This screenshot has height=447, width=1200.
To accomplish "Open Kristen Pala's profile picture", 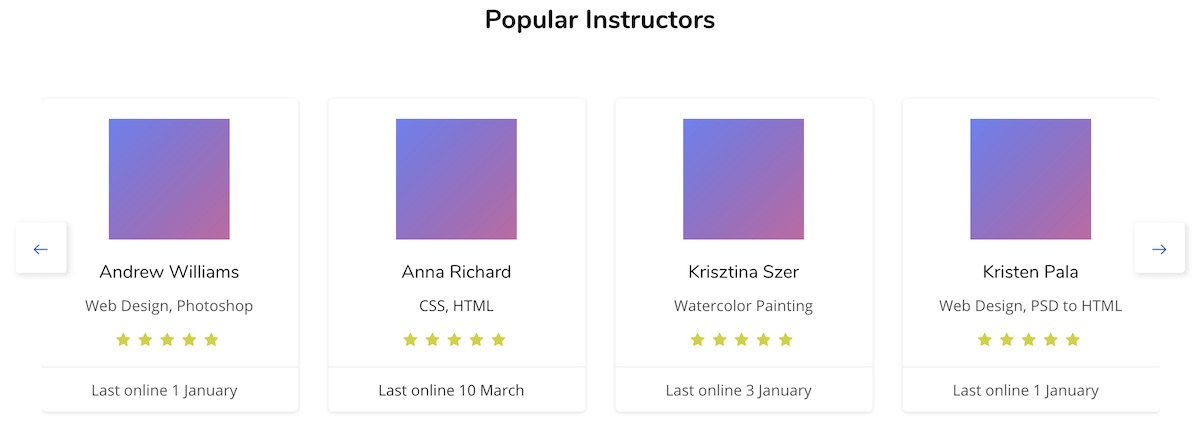I will point(1030,179).
